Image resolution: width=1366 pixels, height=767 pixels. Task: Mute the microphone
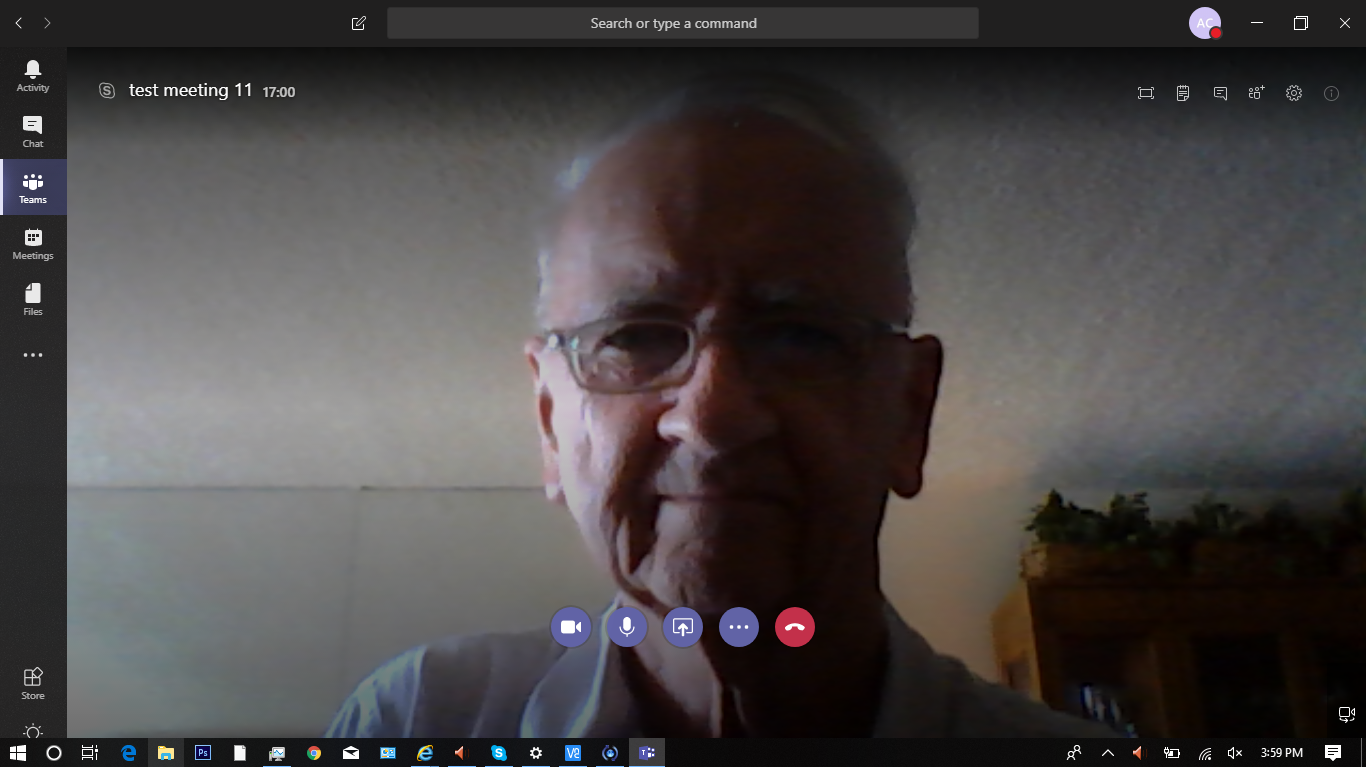pos(627,627)
